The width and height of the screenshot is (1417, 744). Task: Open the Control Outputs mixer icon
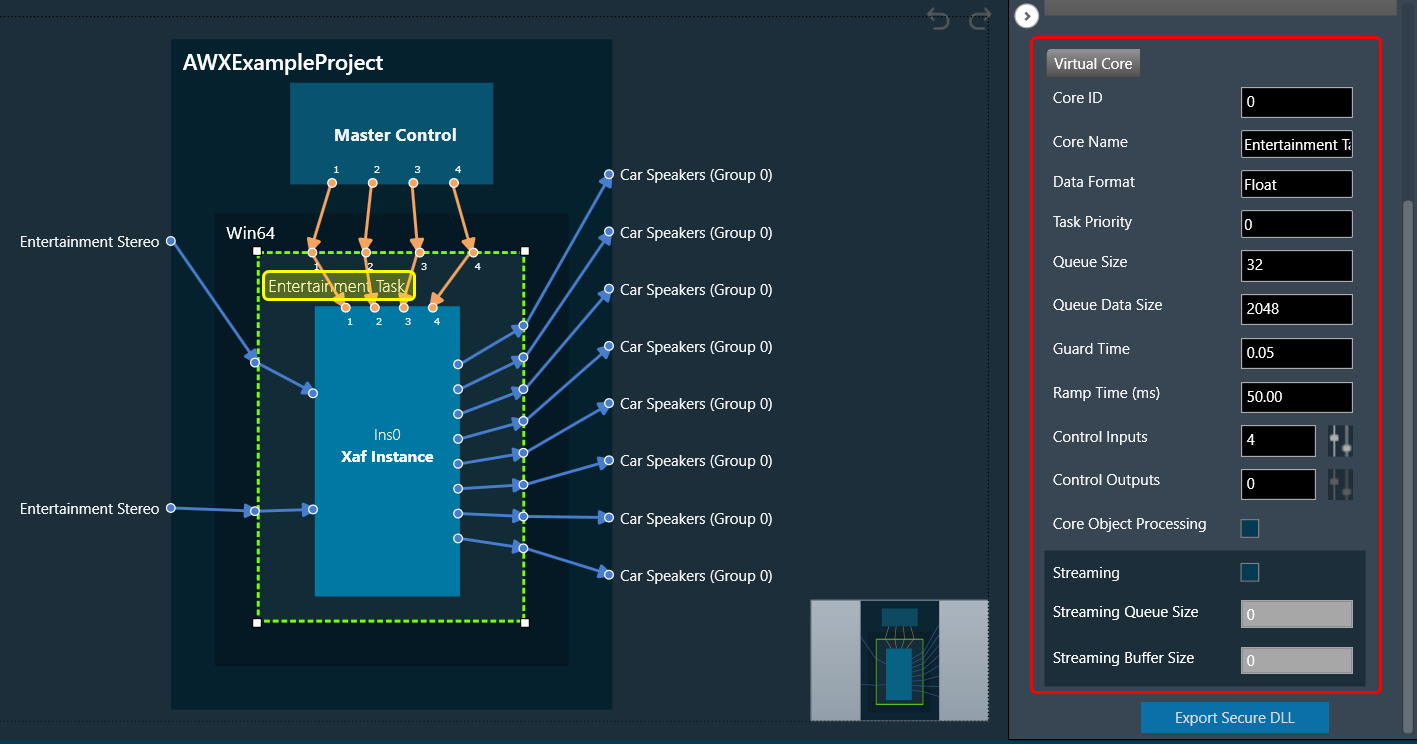pos(1340,484)
